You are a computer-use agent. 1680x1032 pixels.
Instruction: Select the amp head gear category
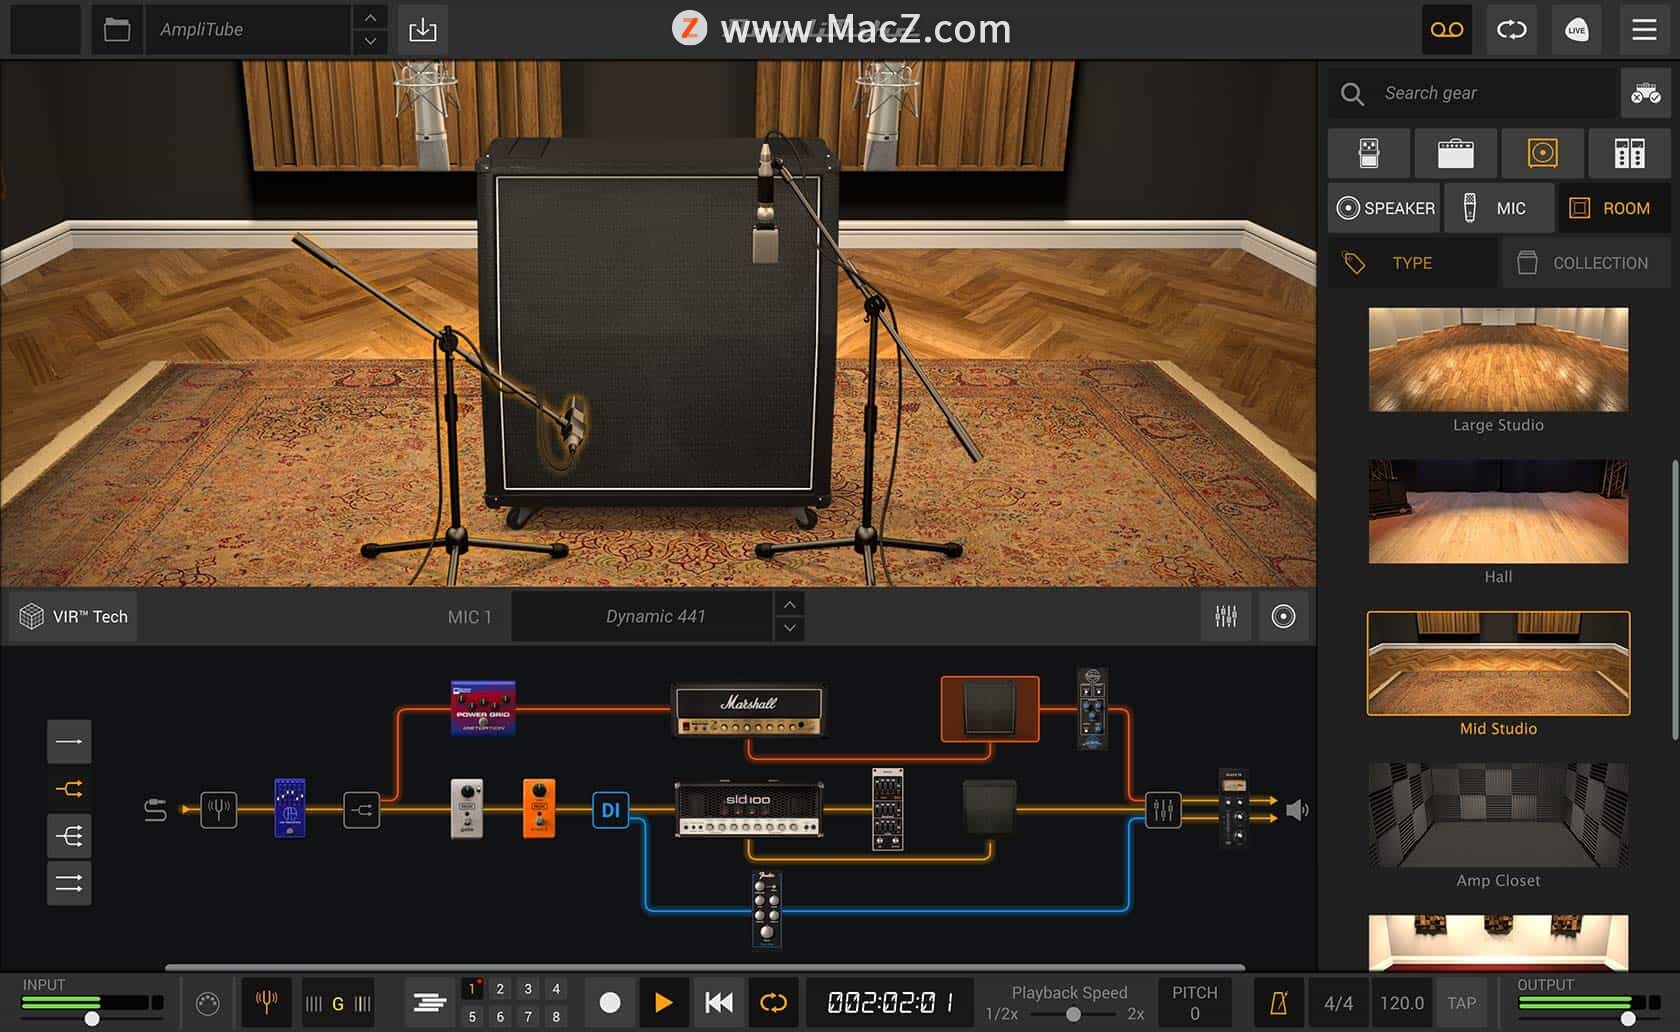click(1456, 153)
